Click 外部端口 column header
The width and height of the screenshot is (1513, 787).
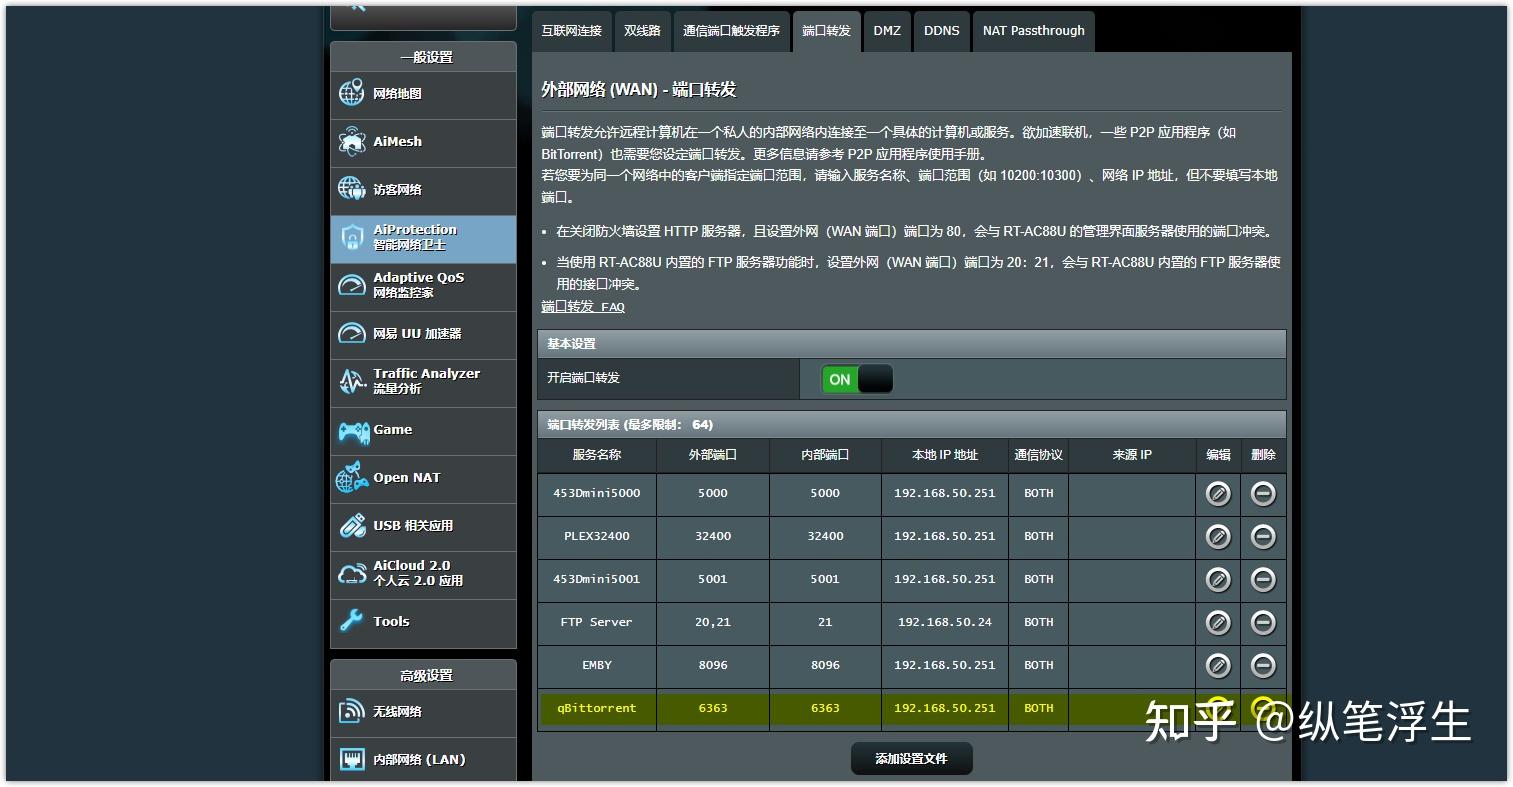pos(713,455)
